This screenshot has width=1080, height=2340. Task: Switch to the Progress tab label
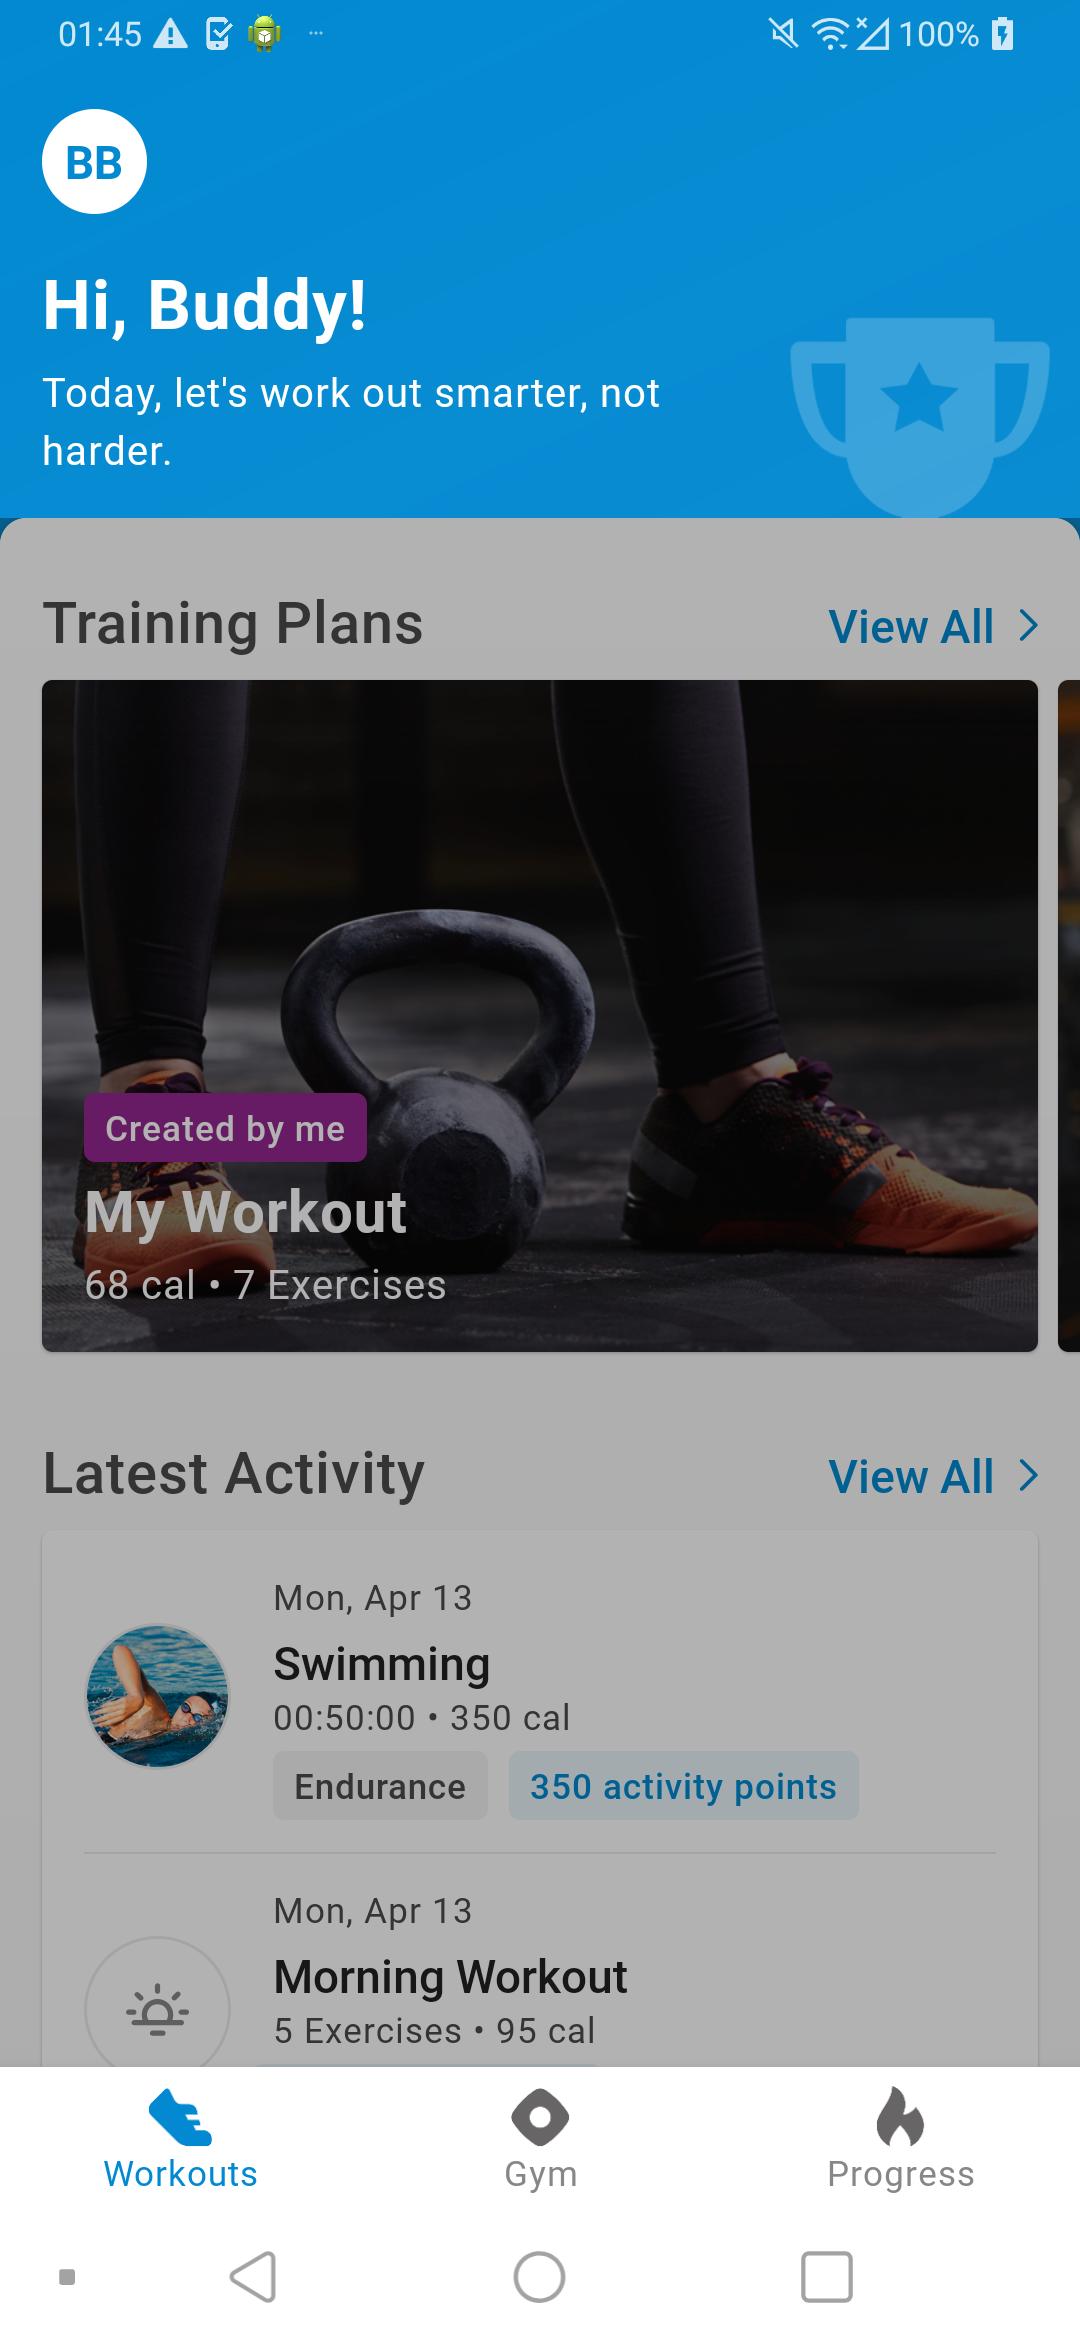(x=901, y=2174)
